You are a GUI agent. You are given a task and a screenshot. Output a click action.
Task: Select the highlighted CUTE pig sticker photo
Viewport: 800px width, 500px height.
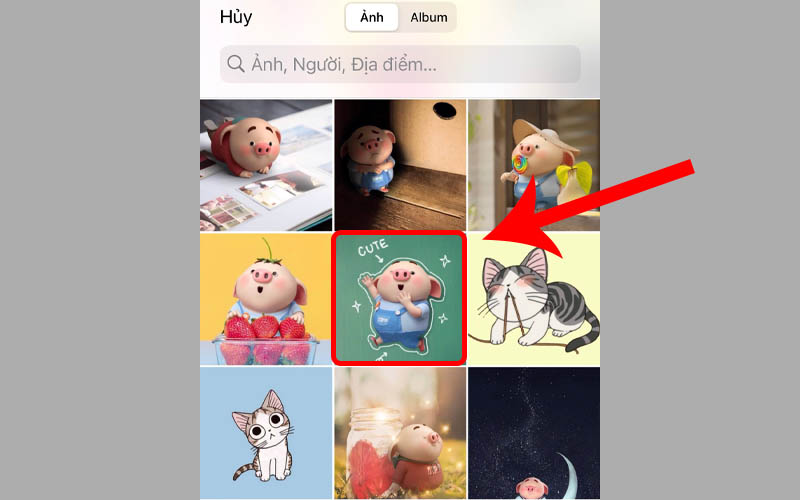click(x=399, y=298)
